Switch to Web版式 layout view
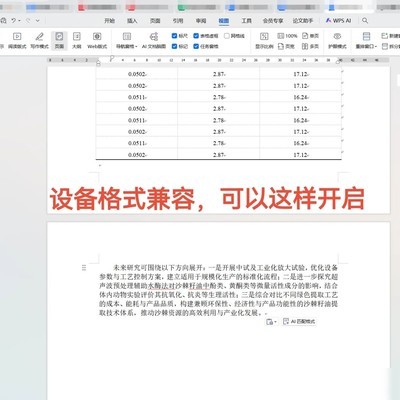The width and height of the screenshot is (400, 400). click(x=97, y=41)
